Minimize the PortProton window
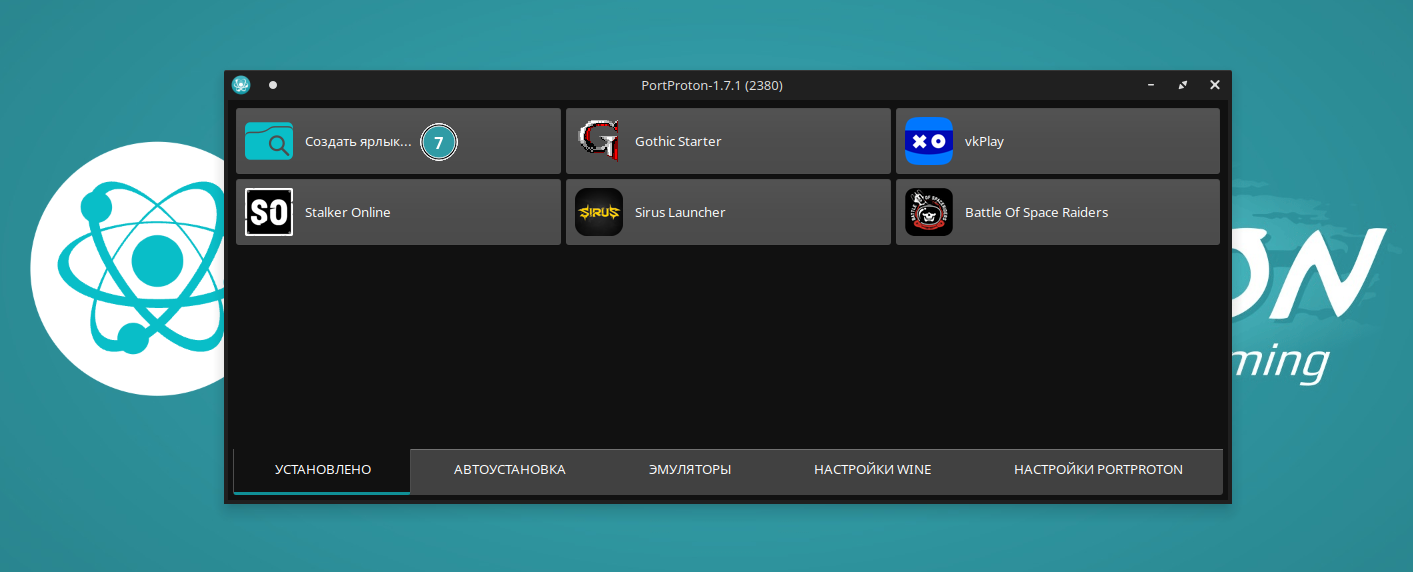The width and height of the screenshot is (1413, 572). (1151, 85)
